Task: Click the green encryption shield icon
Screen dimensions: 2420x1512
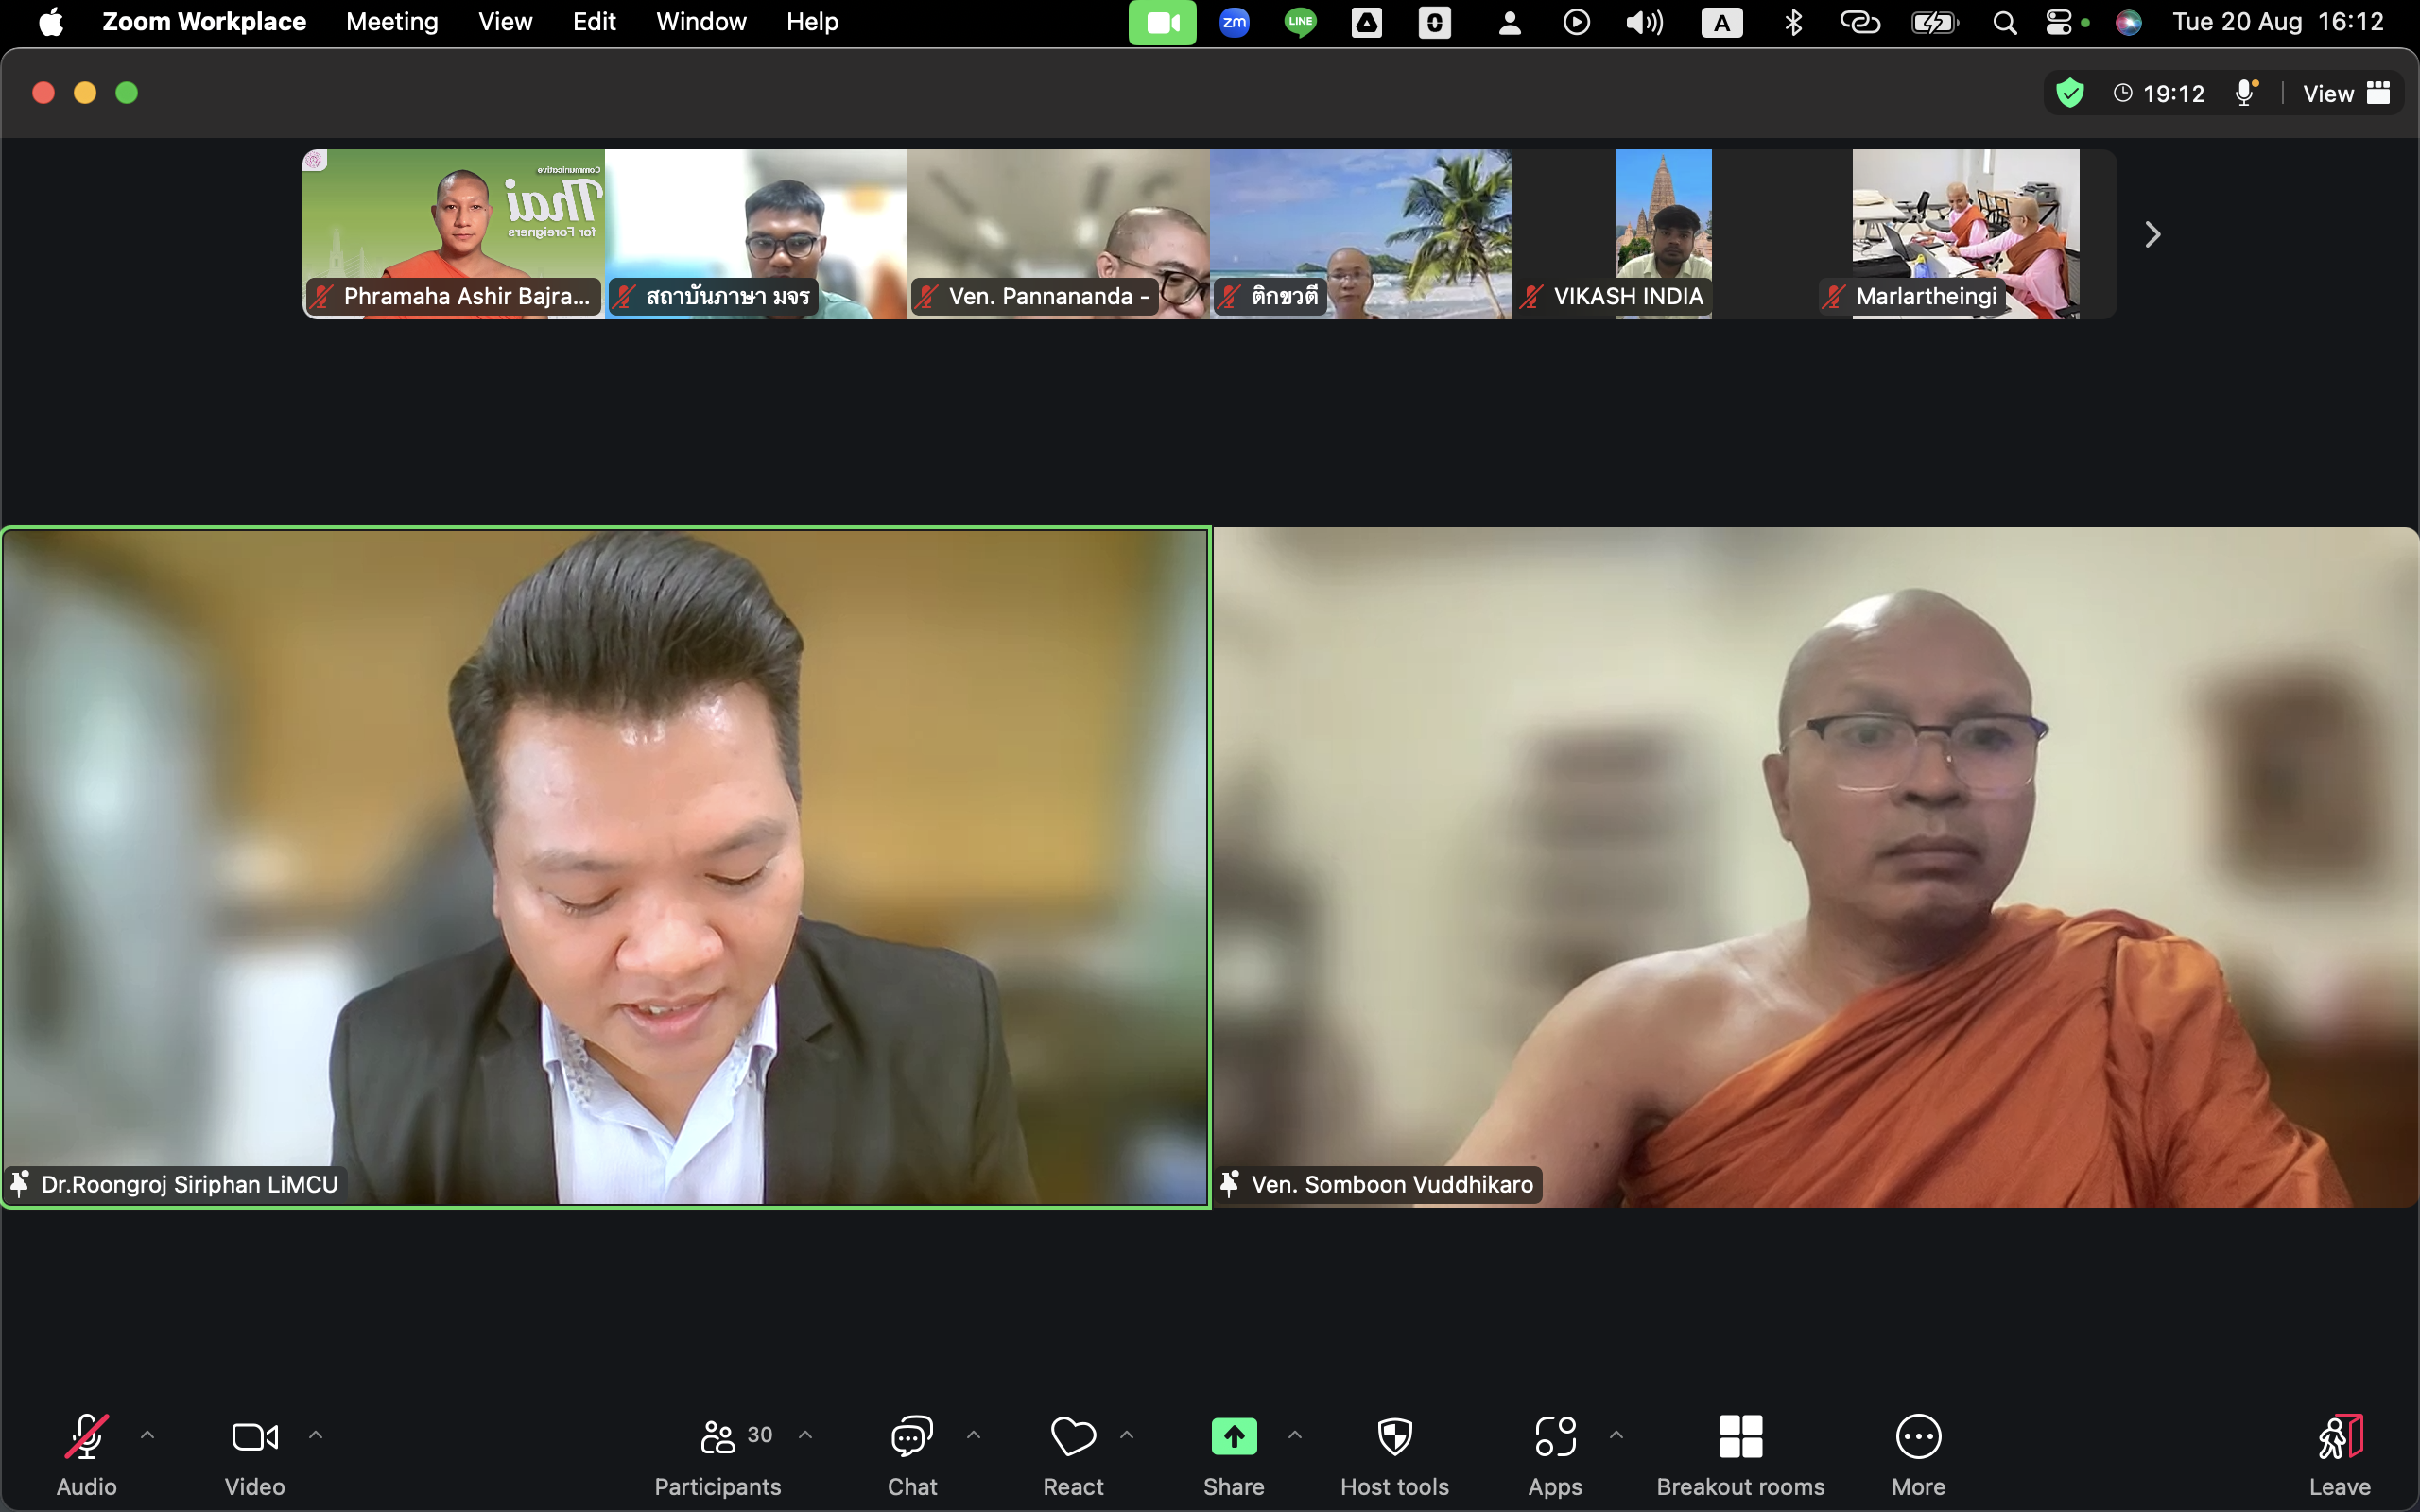Action: point(2070,94)
